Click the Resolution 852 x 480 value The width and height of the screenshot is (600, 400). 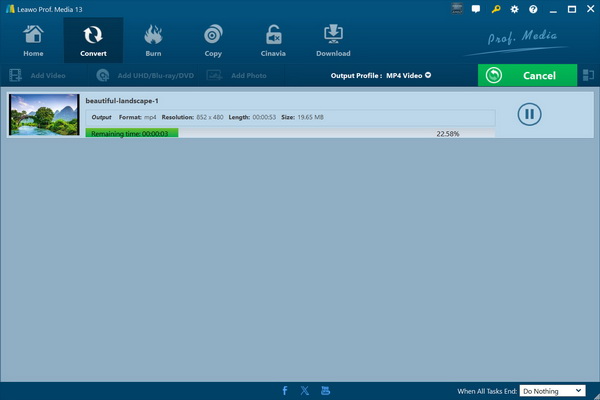point(210,117)
